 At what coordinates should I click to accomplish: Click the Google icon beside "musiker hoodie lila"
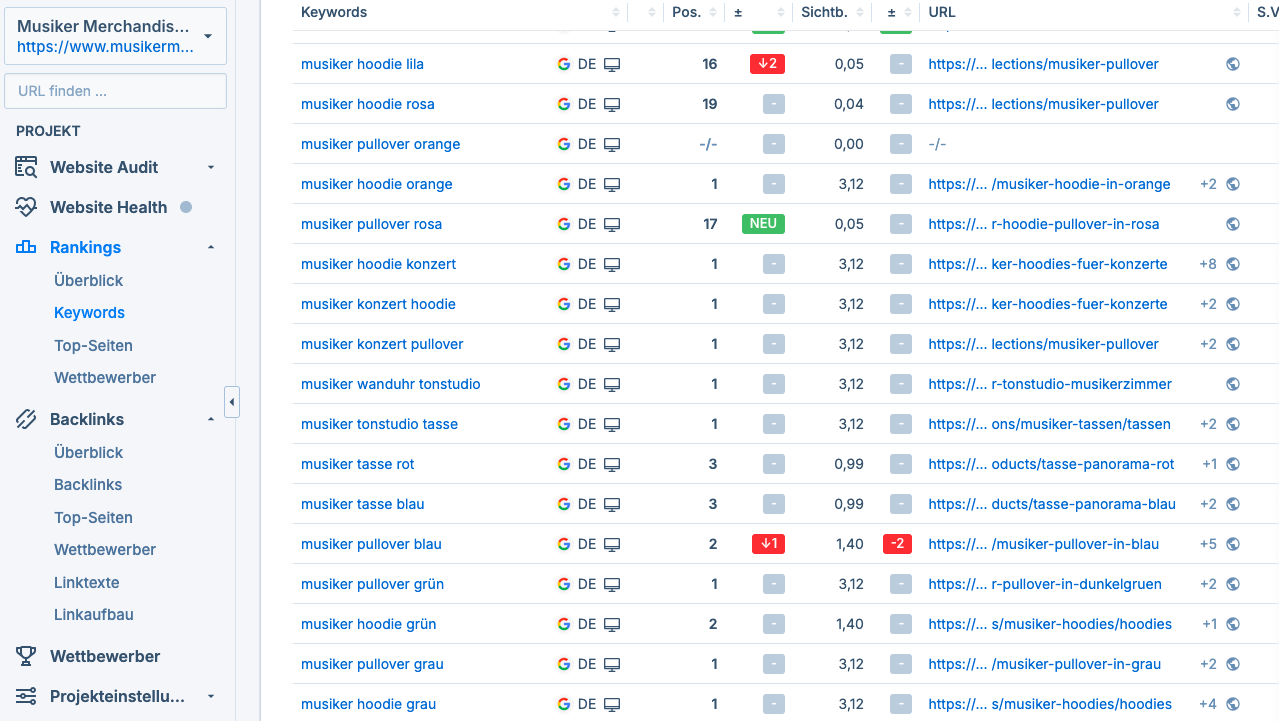pyautogui.click(x=563, y=63)
